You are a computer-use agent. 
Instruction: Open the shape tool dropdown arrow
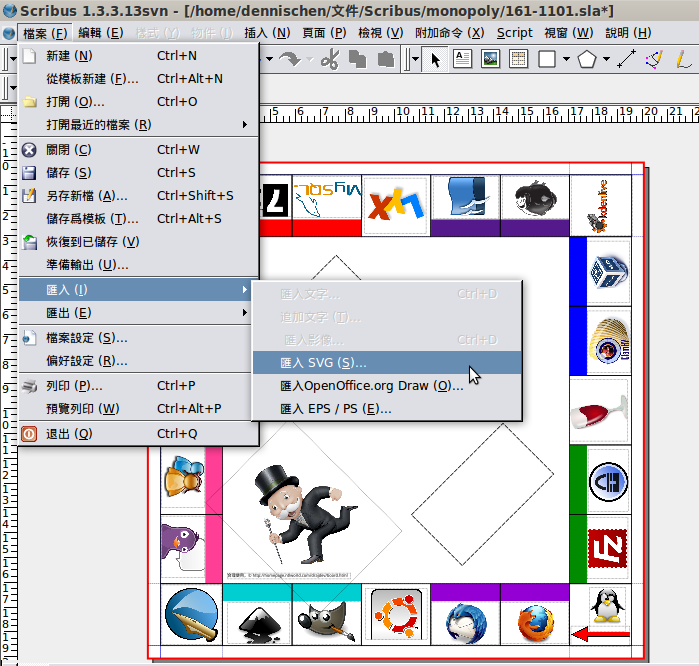566,59
